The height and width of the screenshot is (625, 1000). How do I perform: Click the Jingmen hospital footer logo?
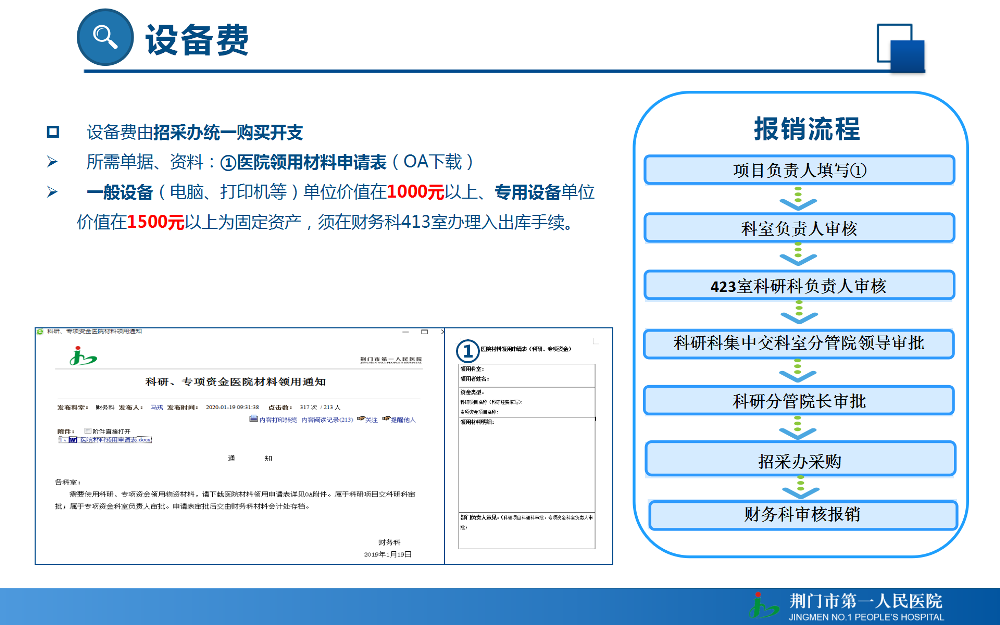pos(763,605)
